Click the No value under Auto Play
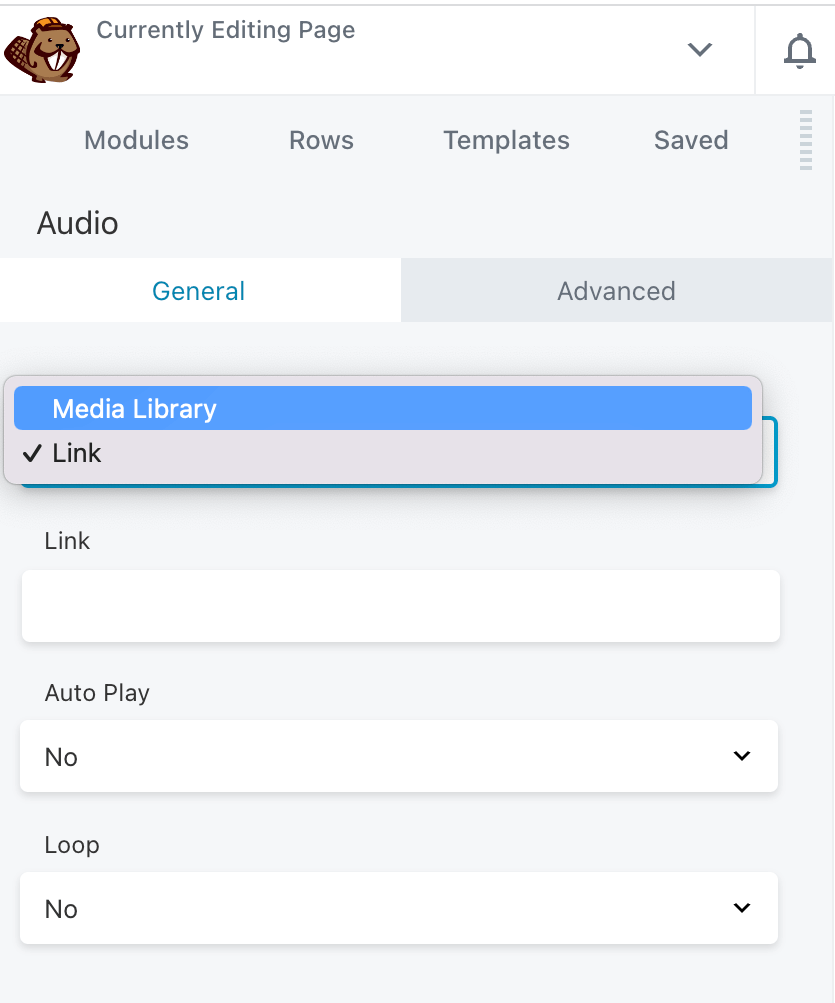This screenshot has width=835, height=1003. [61, 757]
